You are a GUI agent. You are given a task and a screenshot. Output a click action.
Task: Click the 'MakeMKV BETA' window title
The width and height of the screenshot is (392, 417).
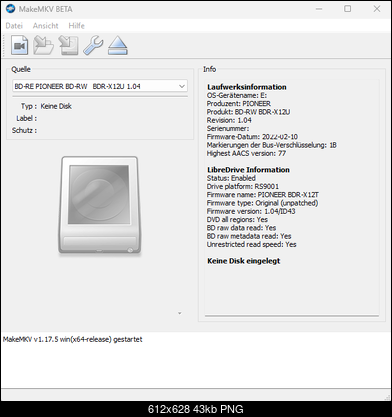(45, 9)
